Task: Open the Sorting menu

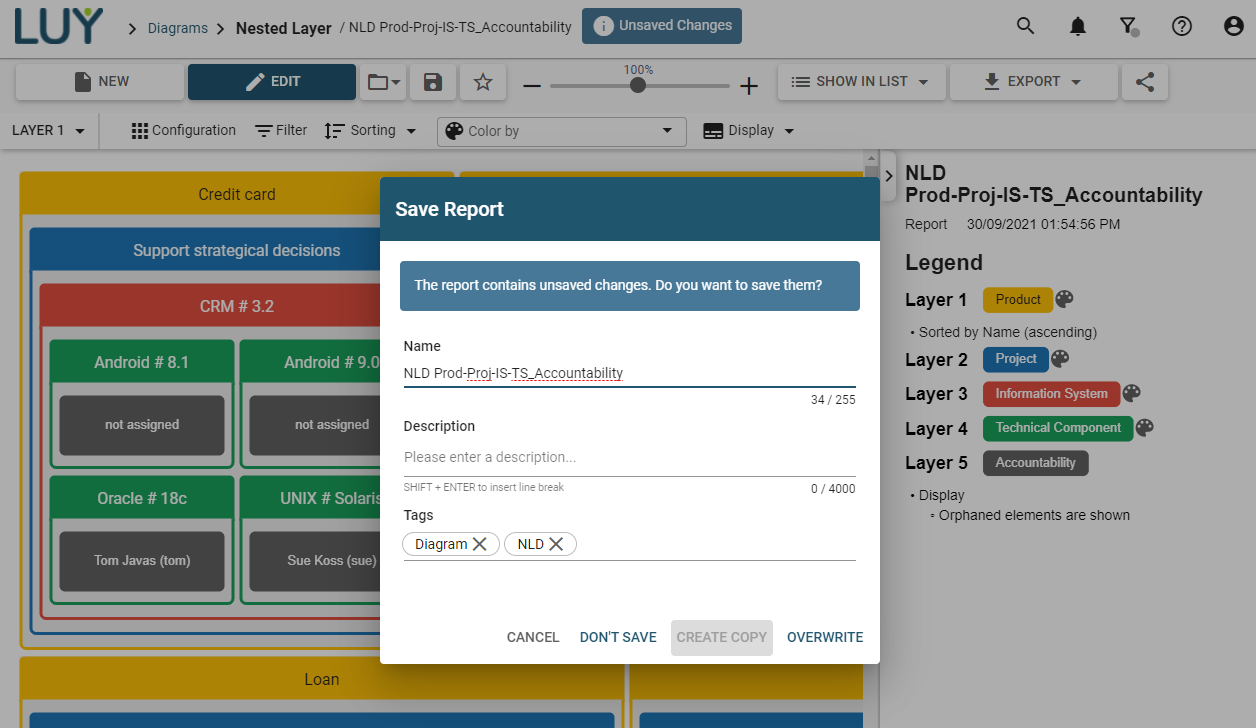Action: (371, 131)
